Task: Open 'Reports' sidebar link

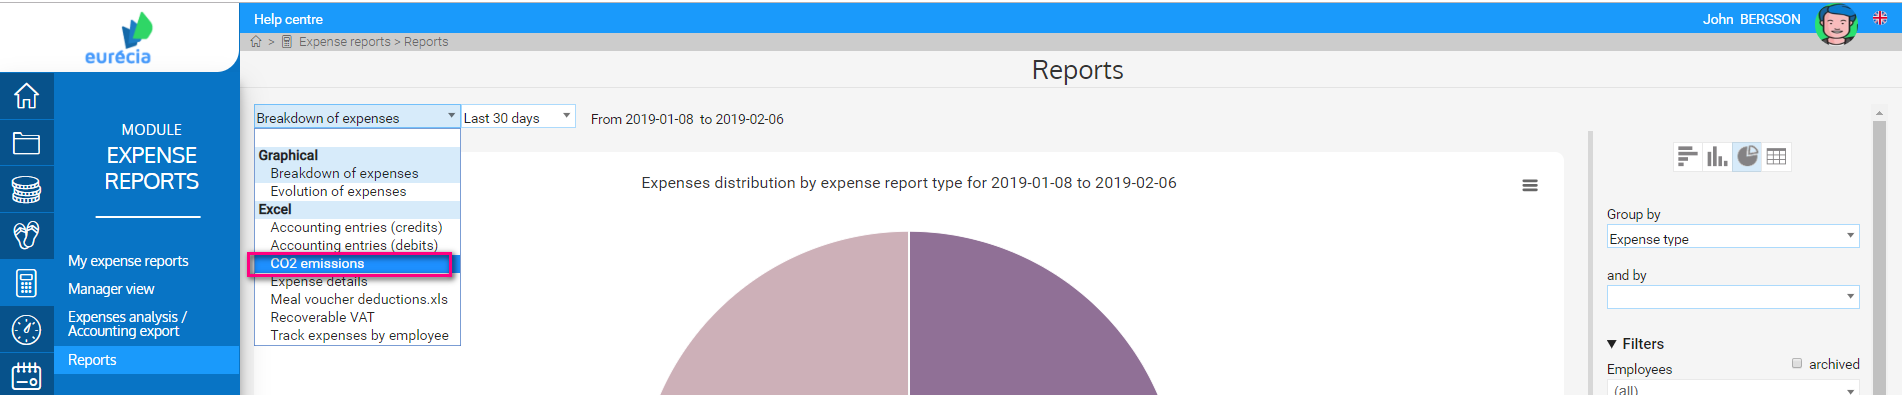Action: (147, 360)
